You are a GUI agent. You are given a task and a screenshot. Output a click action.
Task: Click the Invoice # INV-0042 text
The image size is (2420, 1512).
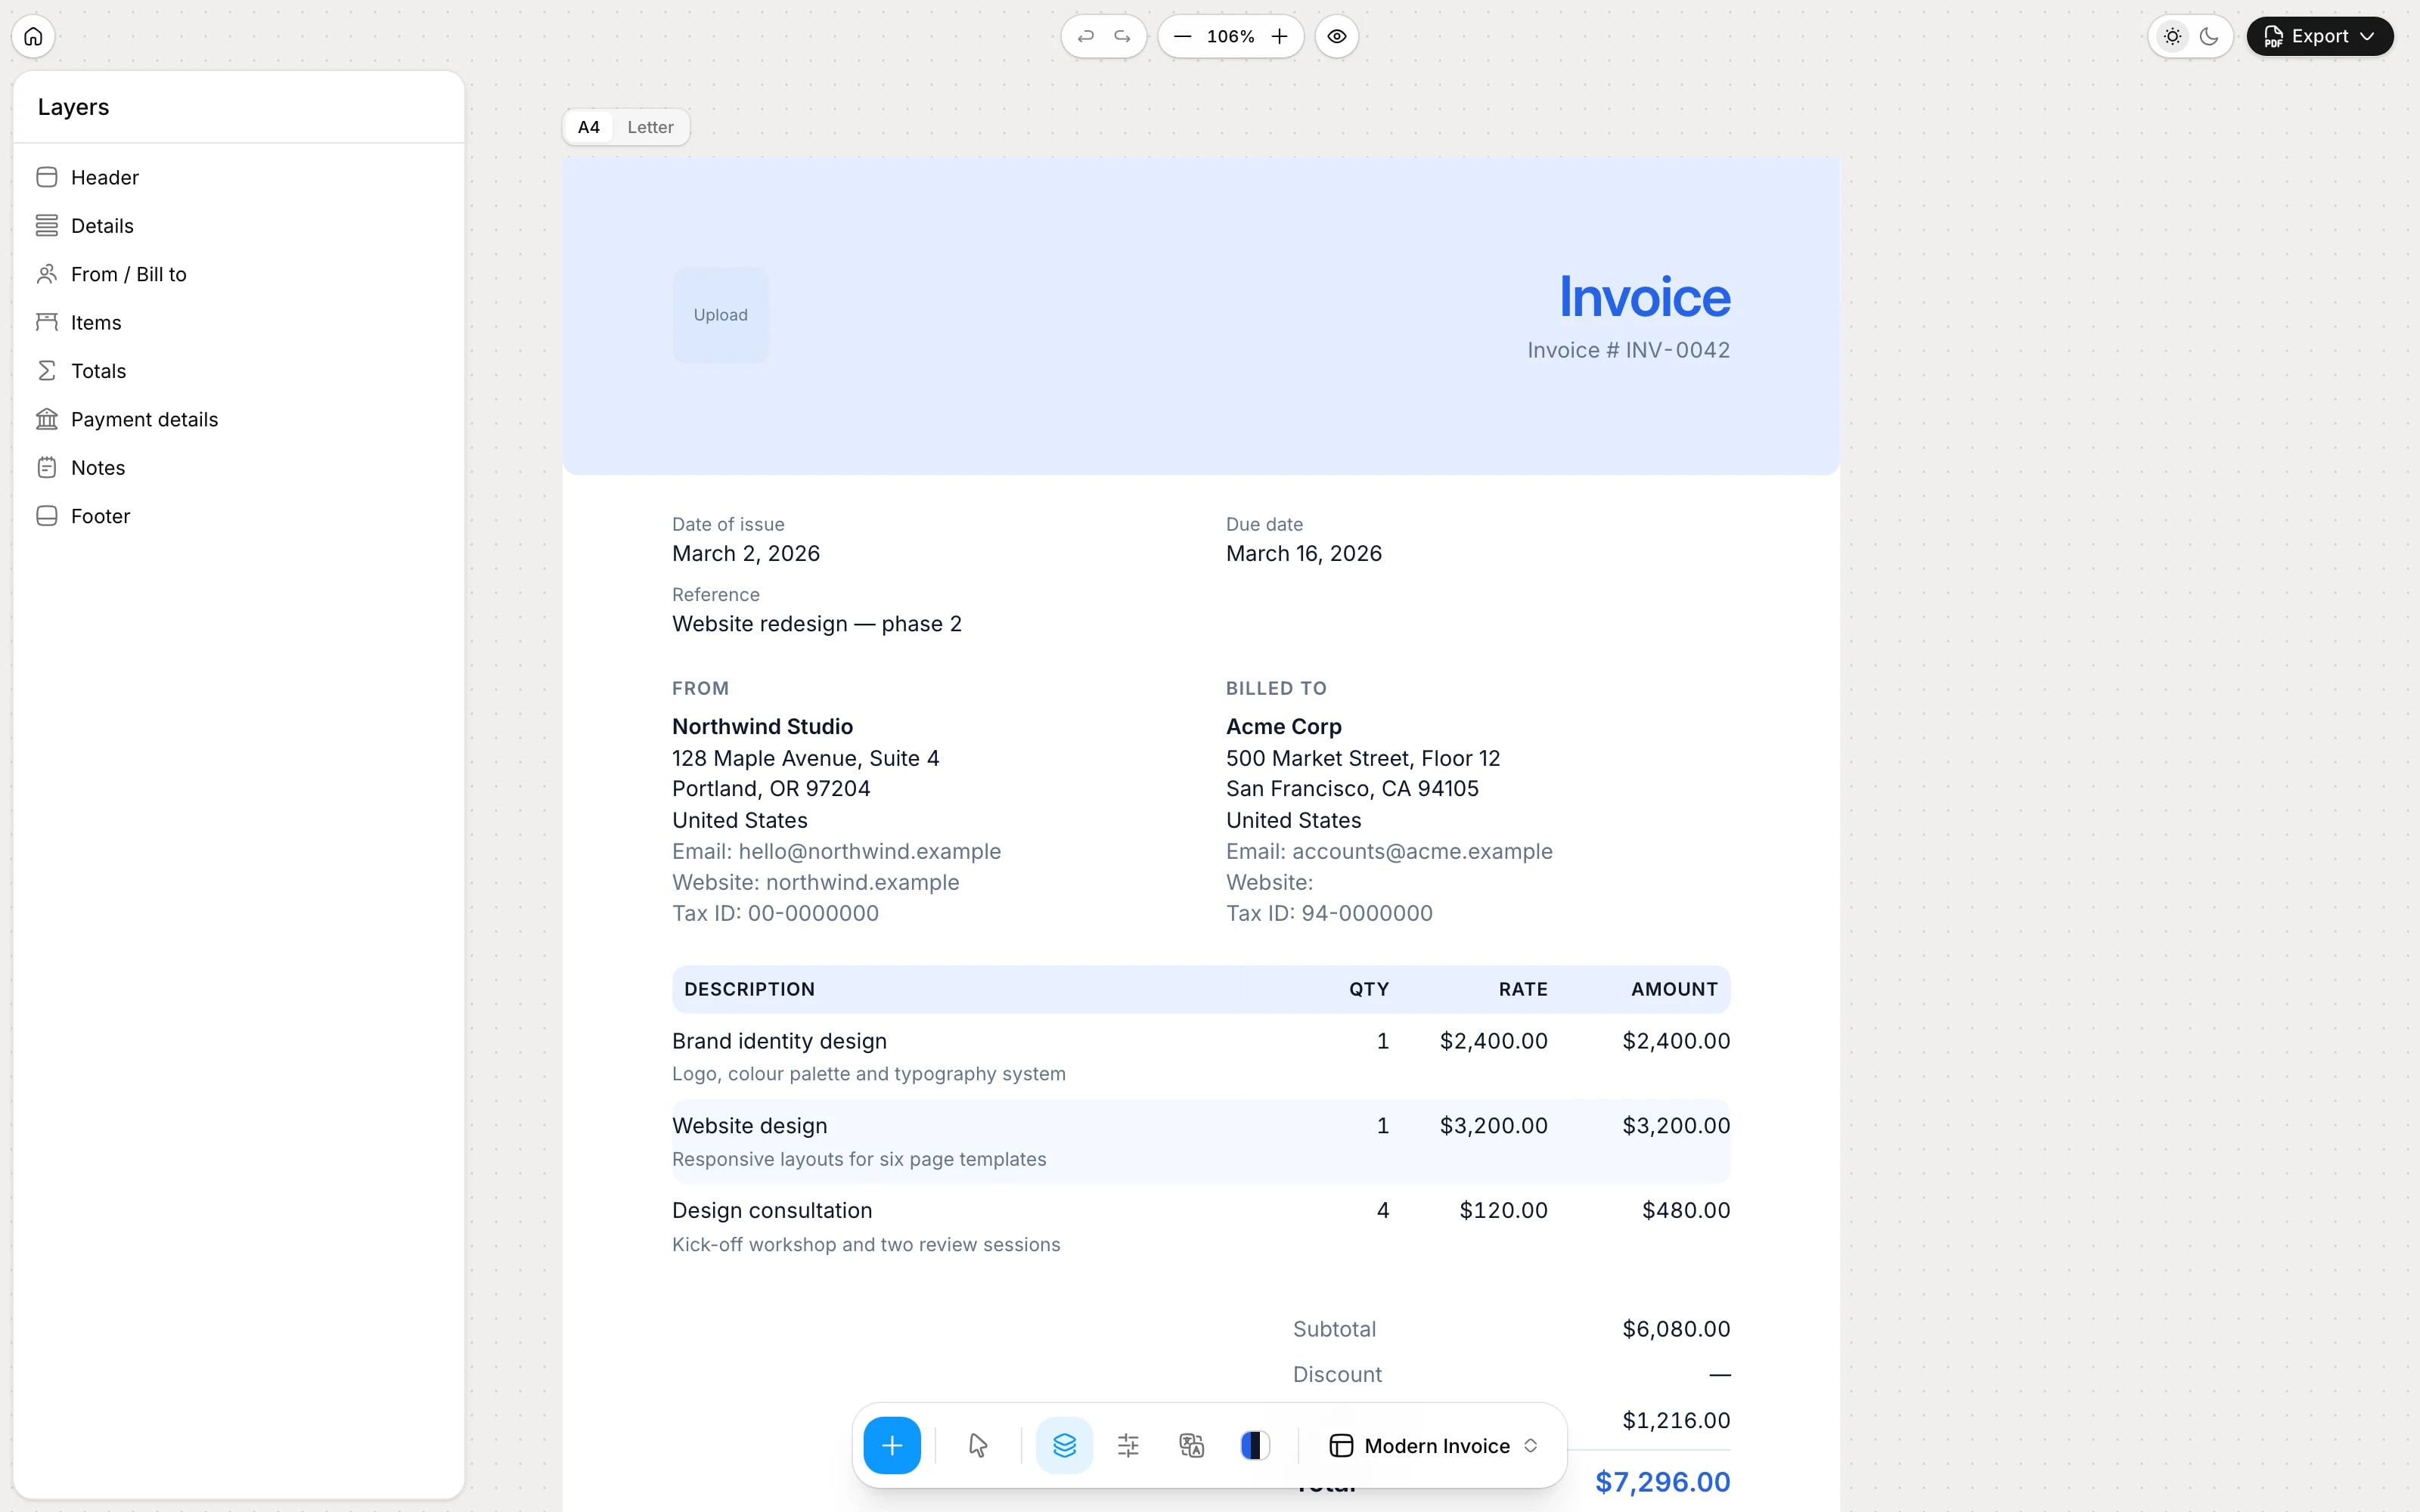(x=1629, y=350)
